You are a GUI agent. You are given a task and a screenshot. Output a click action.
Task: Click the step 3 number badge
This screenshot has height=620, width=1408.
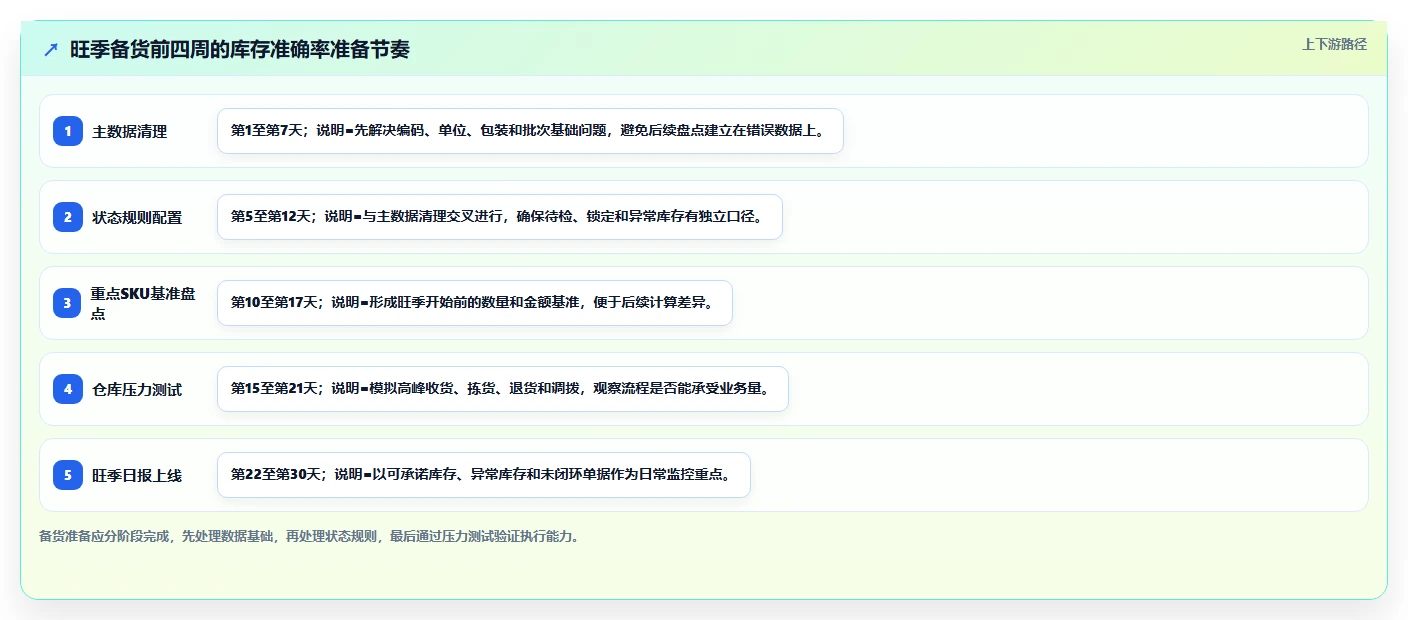click(68, 303)
